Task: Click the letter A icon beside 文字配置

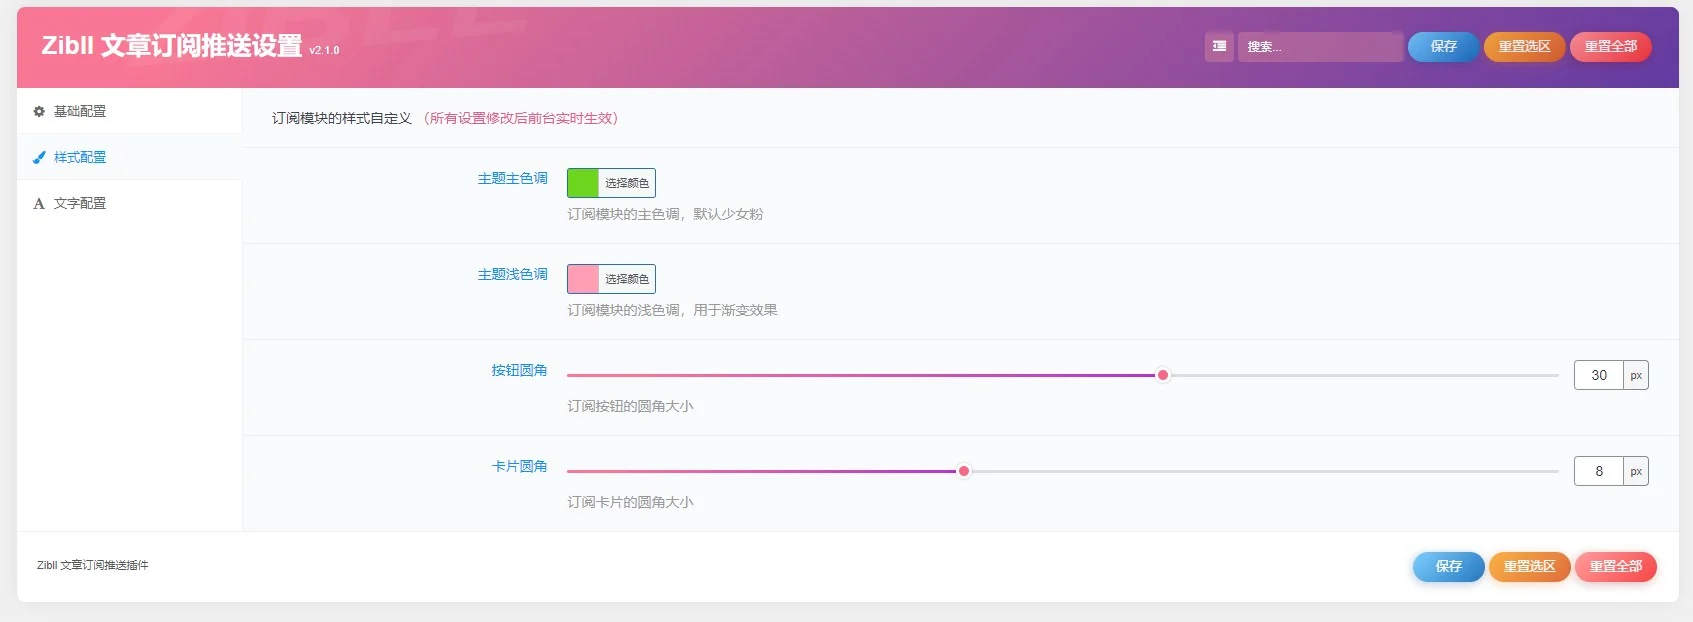Action: [39, 203]
